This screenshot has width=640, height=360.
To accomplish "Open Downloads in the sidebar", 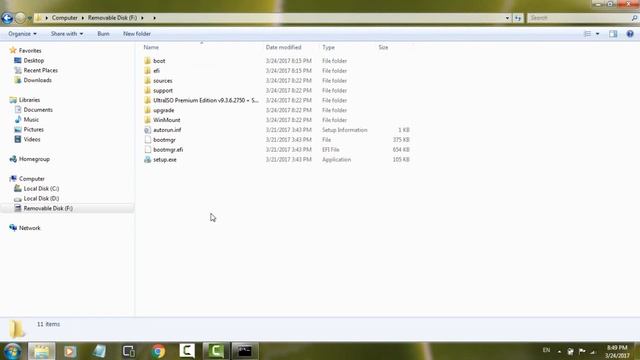I will click(38, 80).
